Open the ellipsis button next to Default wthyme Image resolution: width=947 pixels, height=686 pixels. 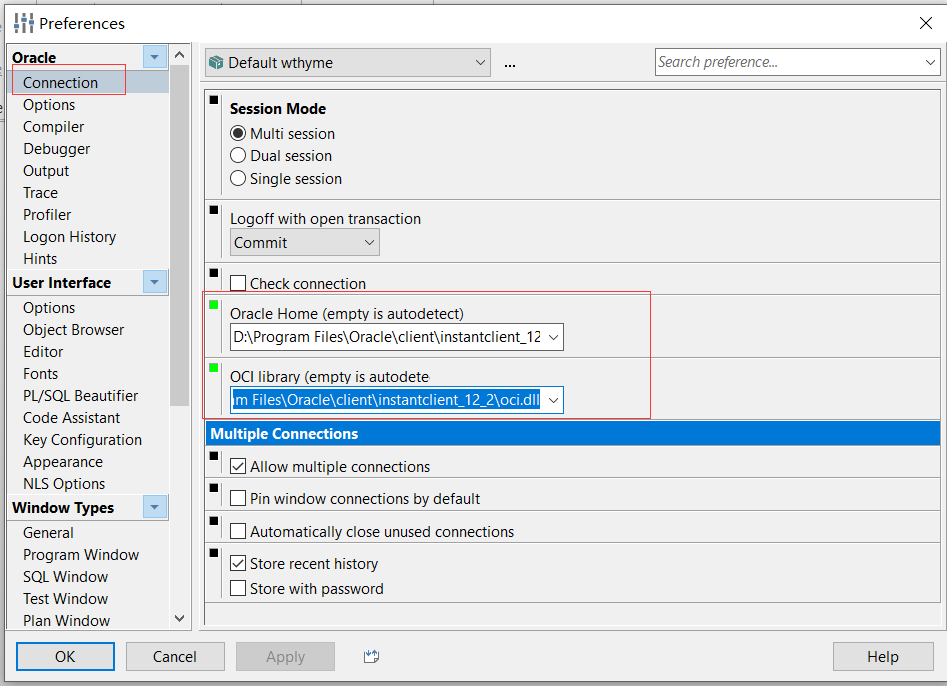click(510, 63)
